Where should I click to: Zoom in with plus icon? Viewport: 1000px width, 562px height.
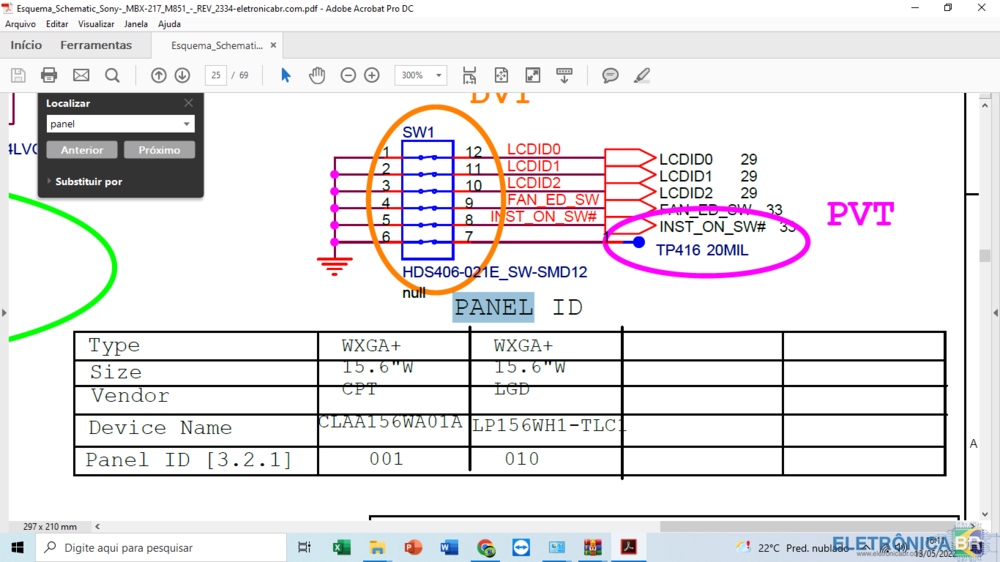point(372,75)
